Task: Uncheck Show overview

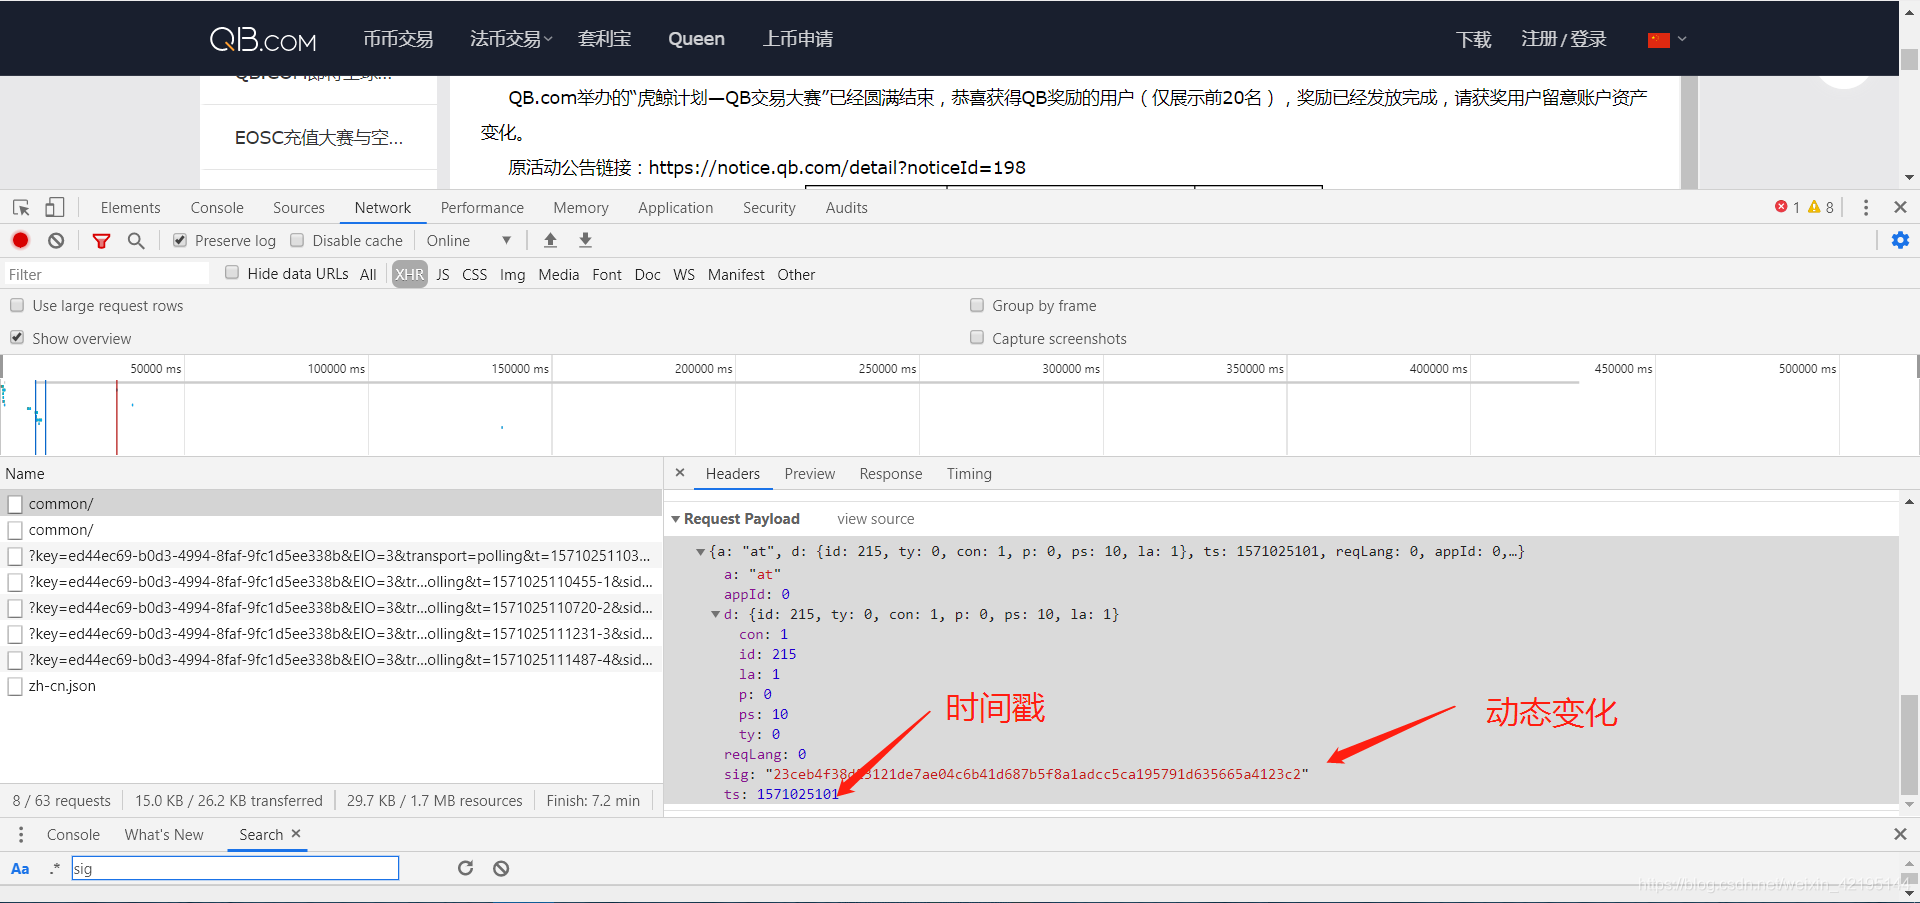Action: (17, 337)
